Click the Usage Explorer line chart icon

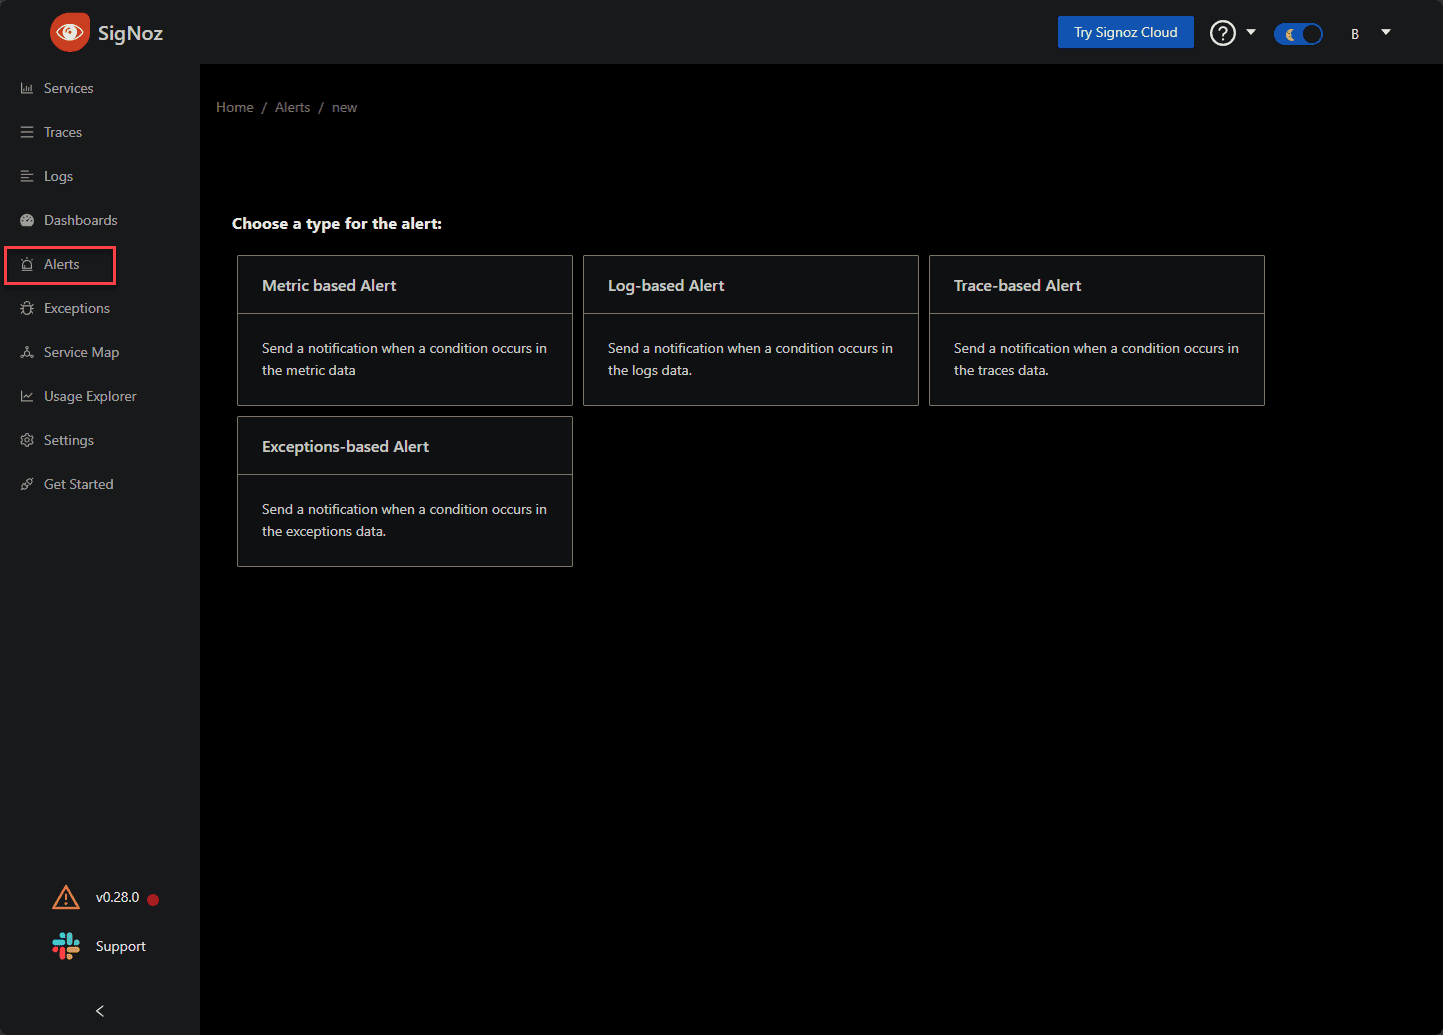coord(27,396)
